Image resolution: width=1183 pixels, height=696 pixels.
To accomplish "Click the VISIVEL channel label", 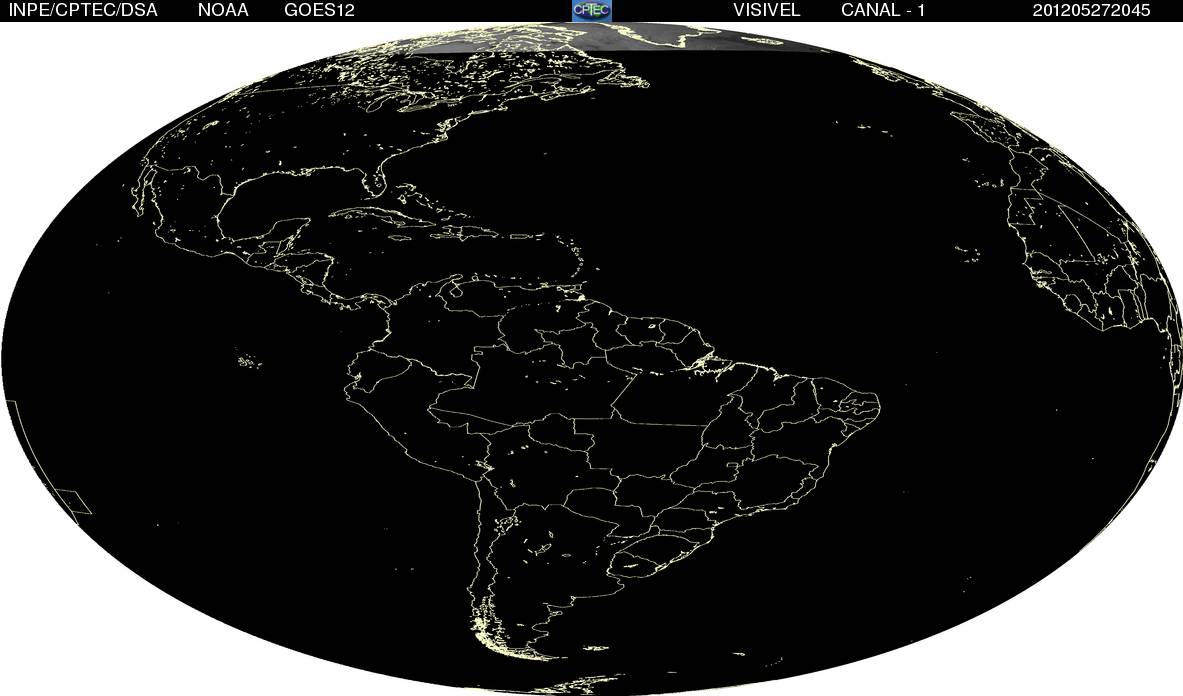I will coord(767,11).
